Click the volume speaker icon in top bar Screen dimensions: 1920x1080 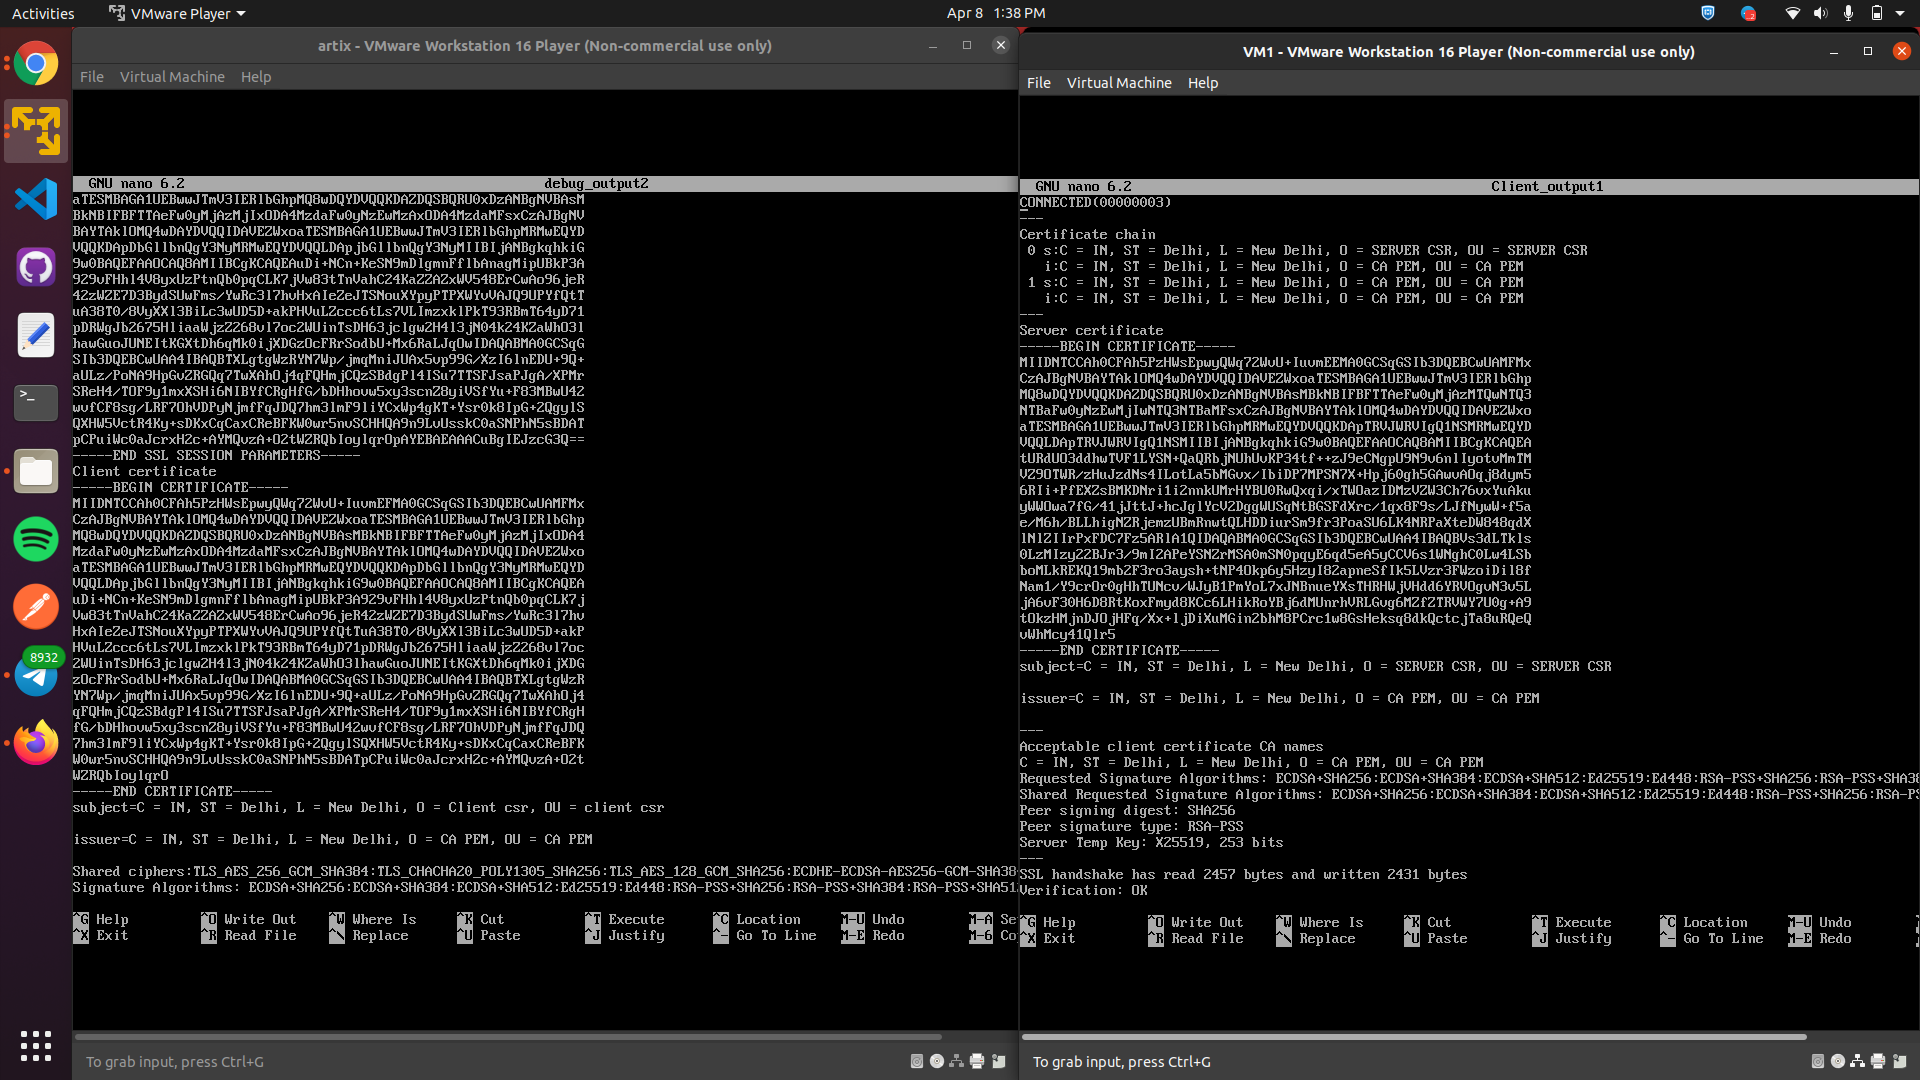1820,13
